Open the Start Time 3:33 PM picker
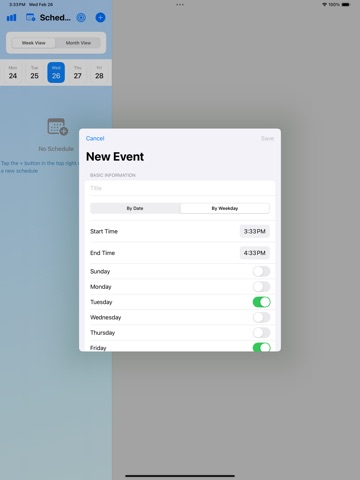Viewport: 360px width, 480px height. (255, 231)
